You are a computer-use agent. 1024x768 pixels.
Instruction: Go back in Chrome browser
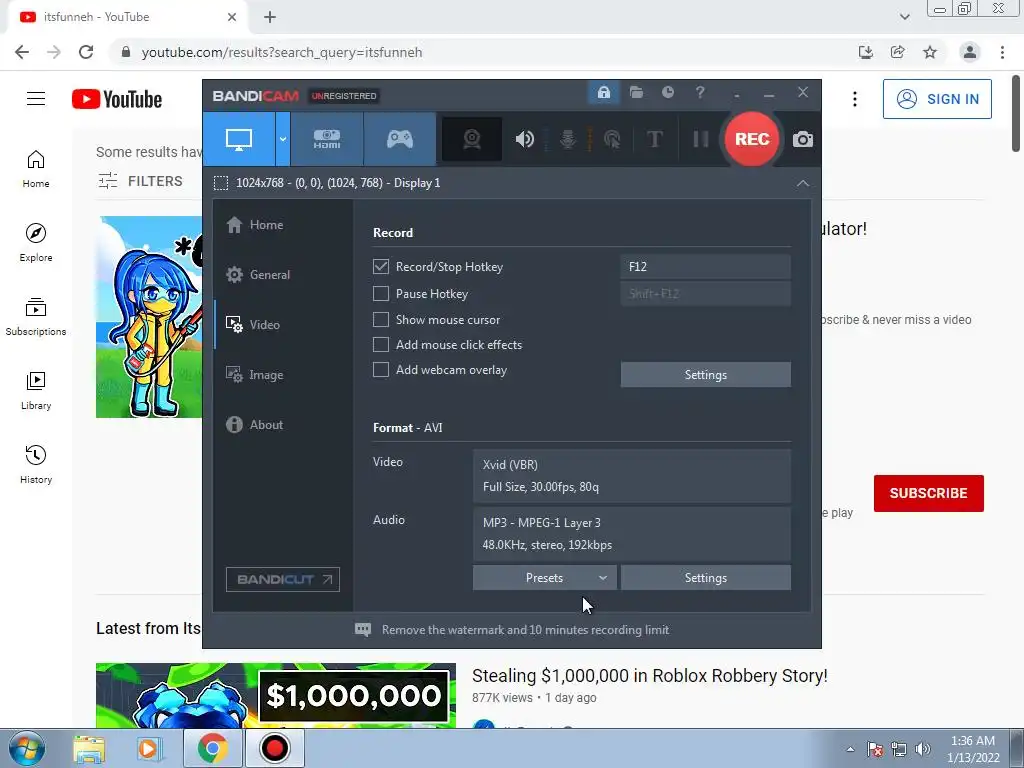click(22, 52)
